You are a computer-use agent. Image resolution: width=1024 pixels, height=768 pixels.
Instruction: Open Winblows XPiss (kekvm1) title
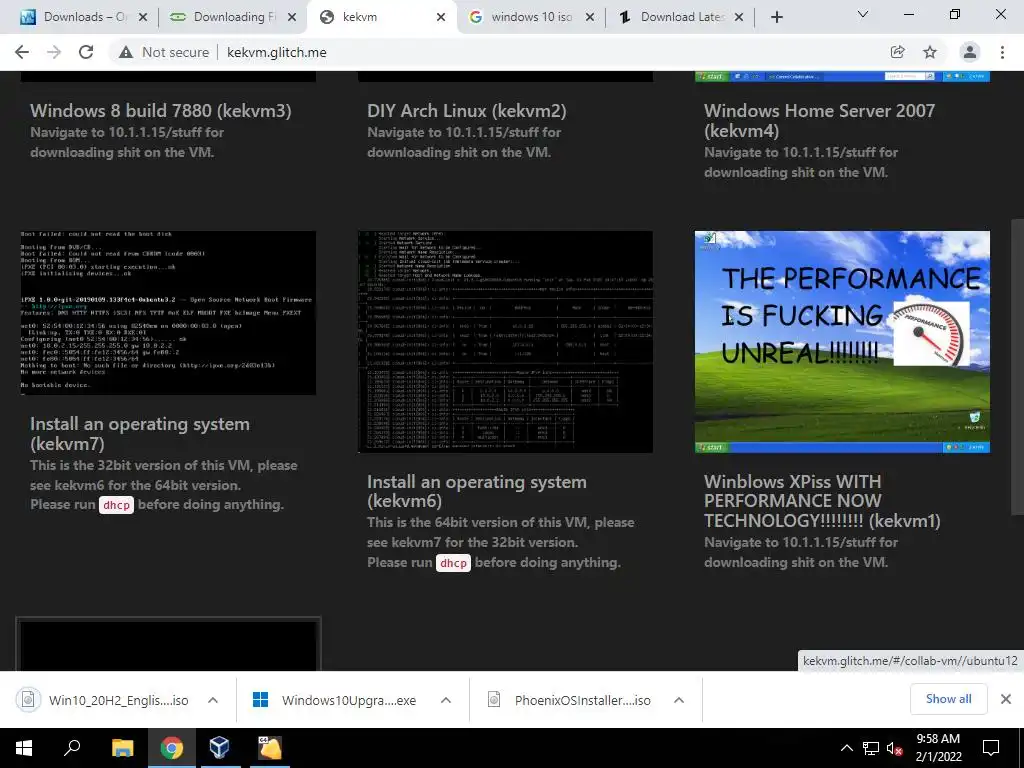(822, 501)
